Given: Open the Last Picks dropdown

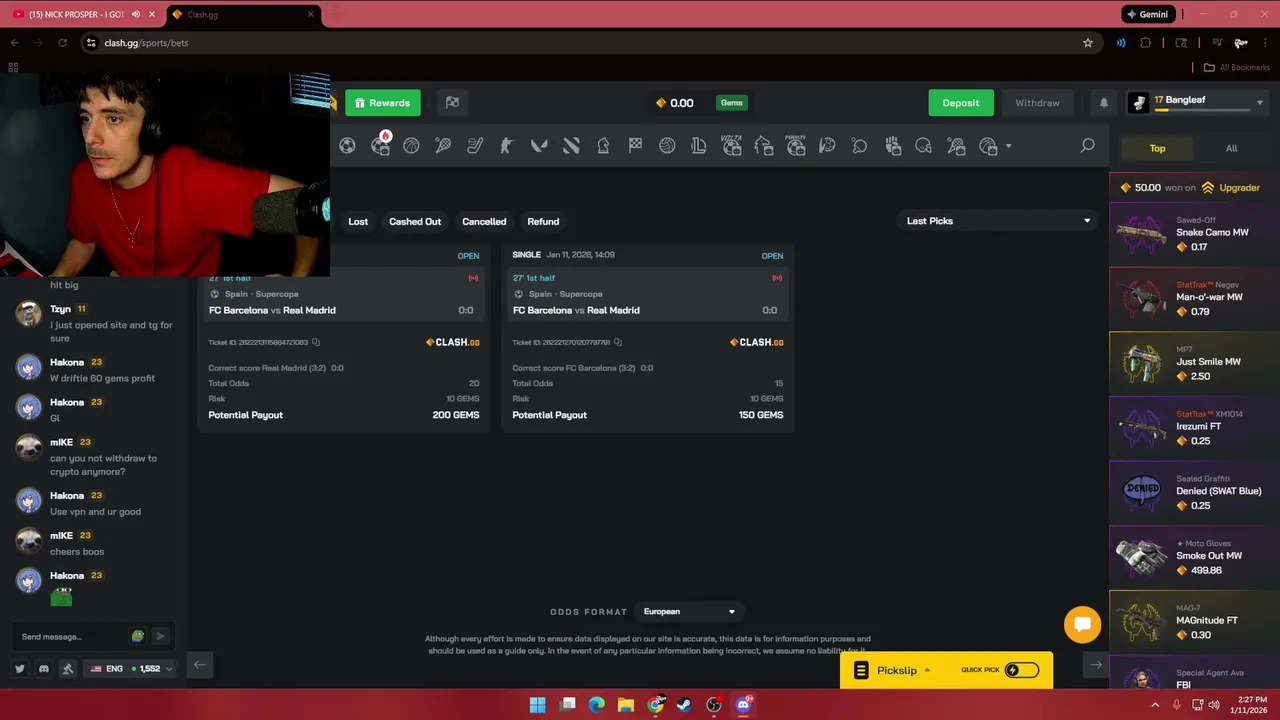Looking at the screenshot, I should pos(998,221).
